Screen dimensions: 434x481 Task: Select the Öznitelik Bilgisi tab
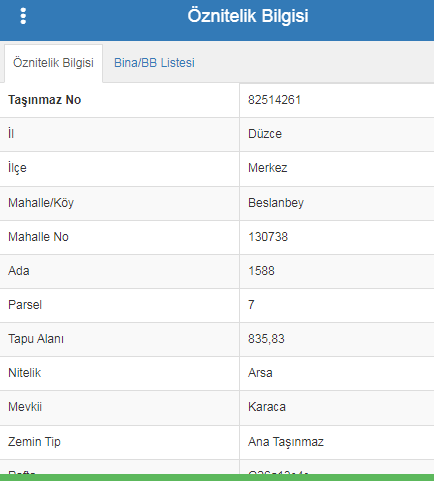point(53,63)
